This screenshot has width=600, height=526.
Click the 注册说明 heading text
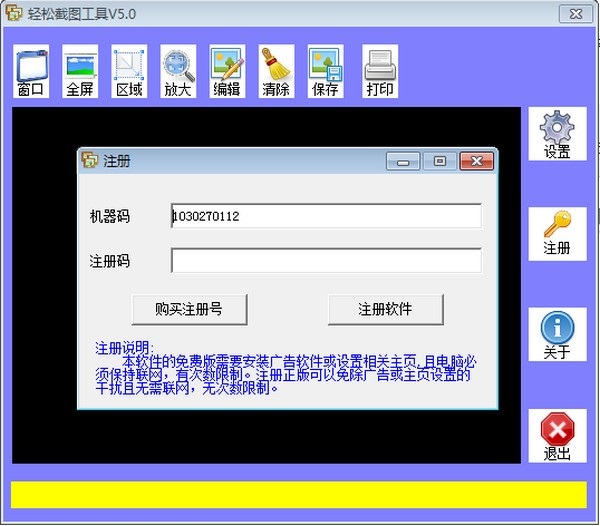tap(124, 348)
